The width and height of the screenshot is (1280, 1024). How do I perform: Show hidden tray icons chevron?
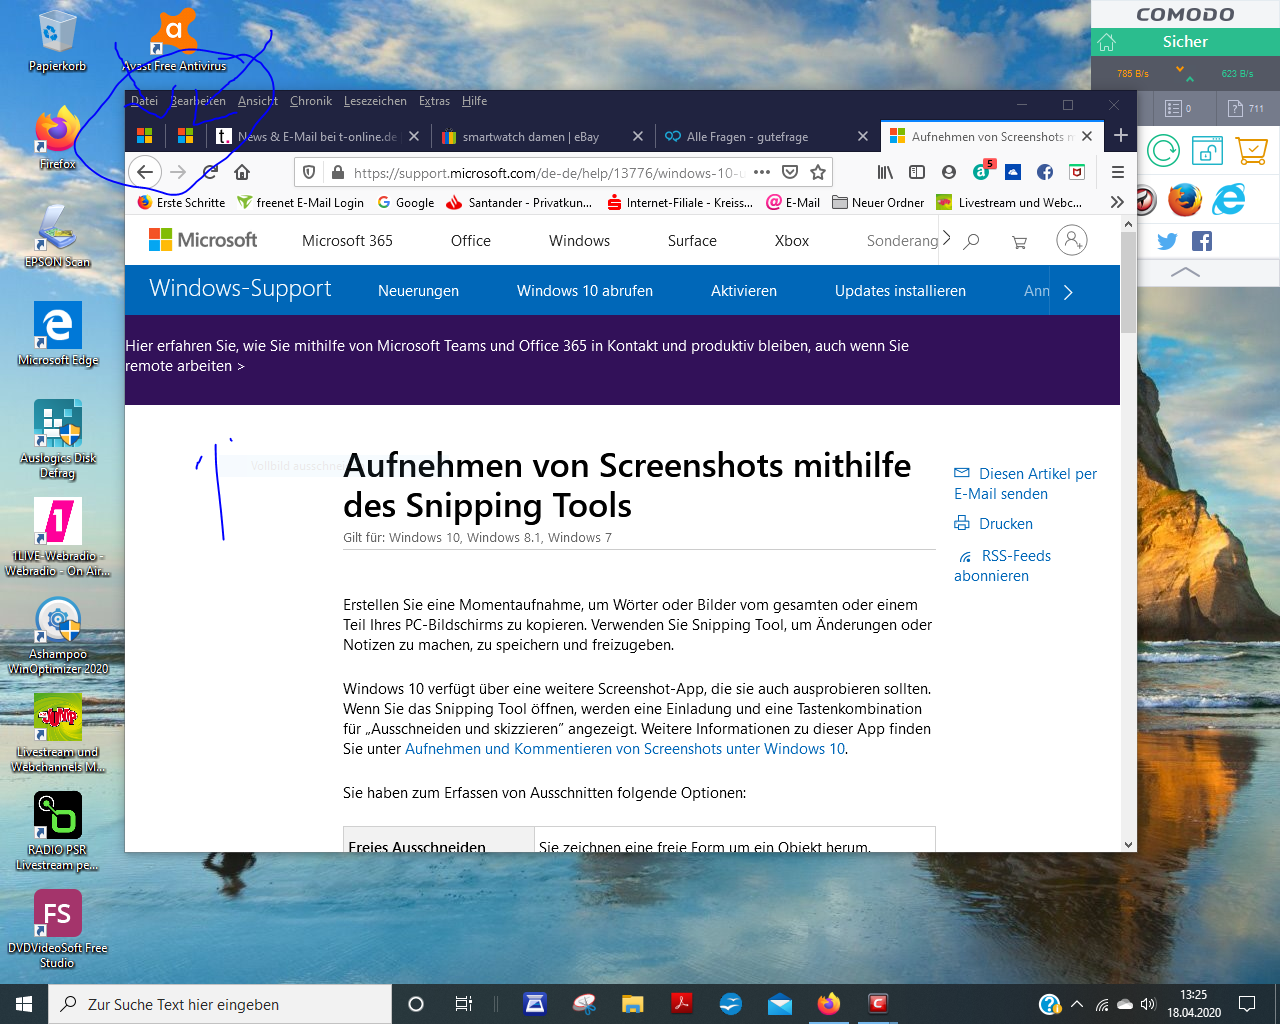click(x=1077, y=1004)
